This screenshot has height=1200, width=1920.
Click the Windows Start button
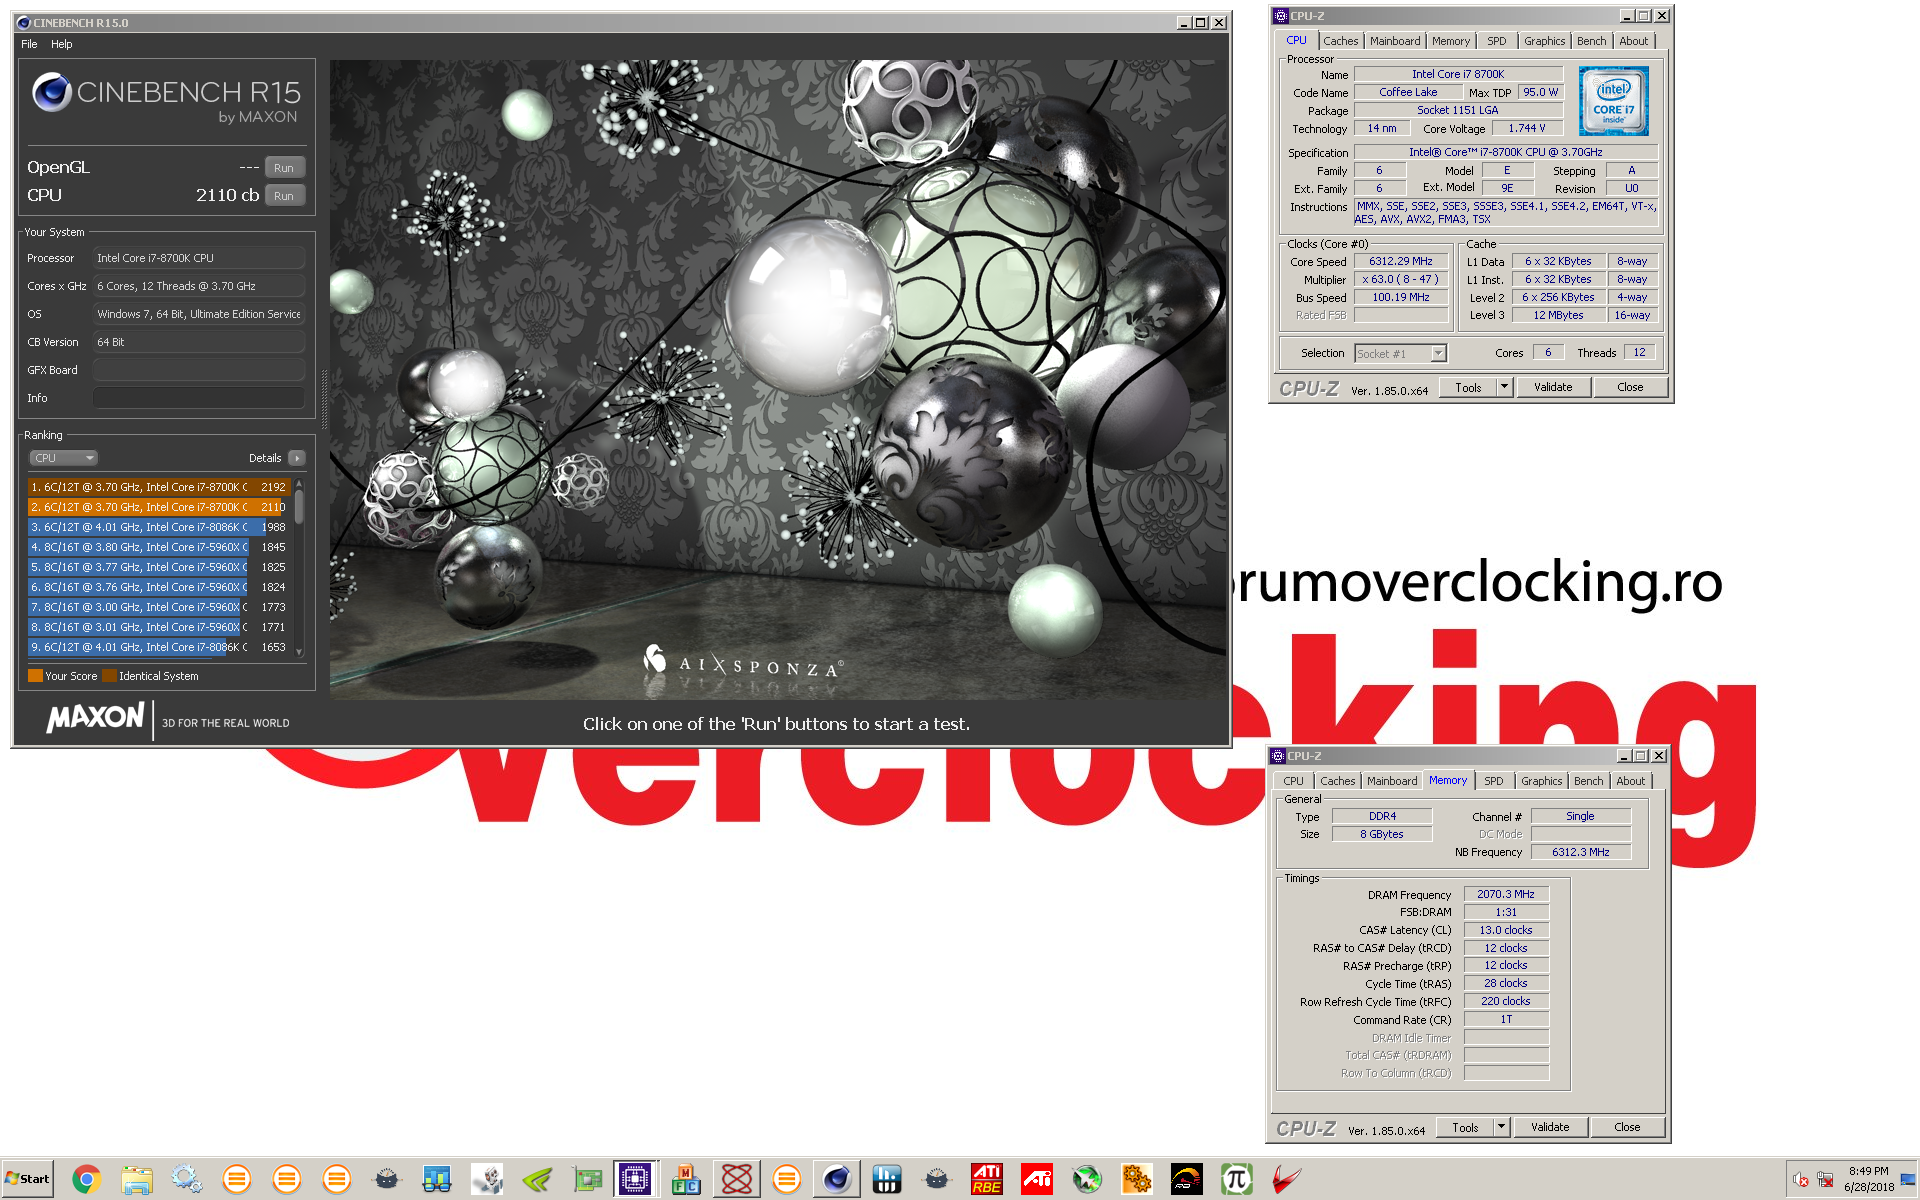point(28,1179)
